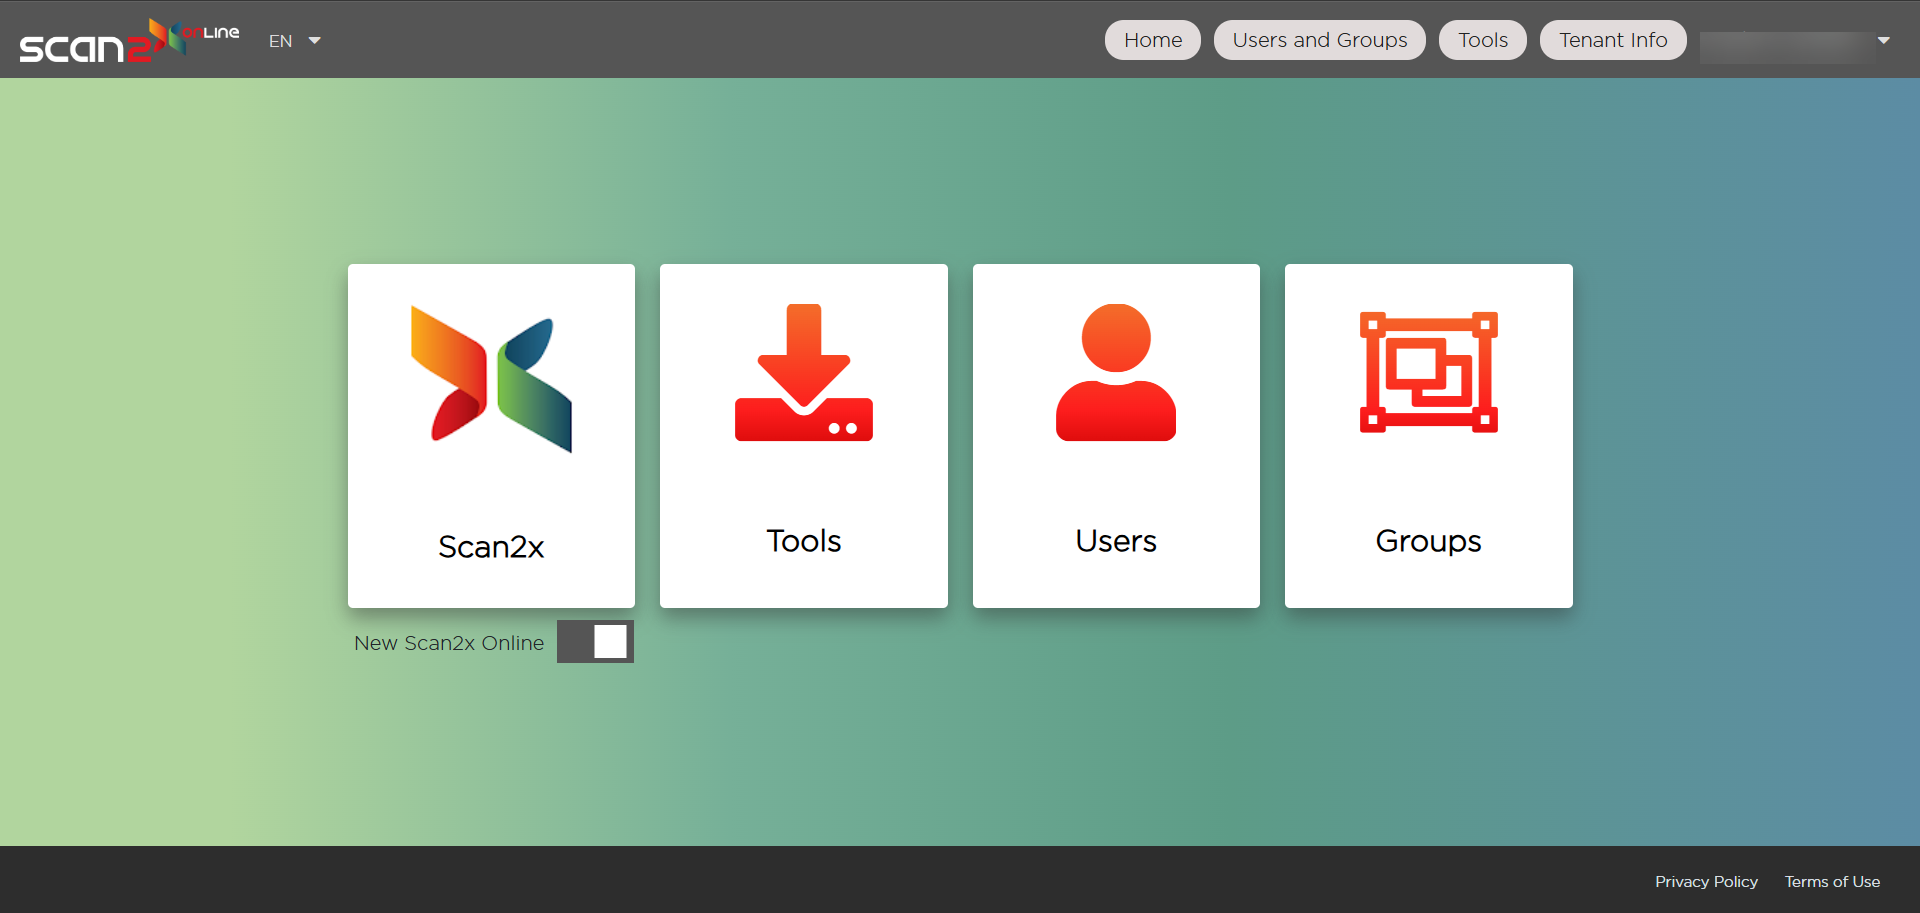Screen dimensions: 1920x913
Task: Open the Privacy Policy link
Action: (x=1706, y=881)
